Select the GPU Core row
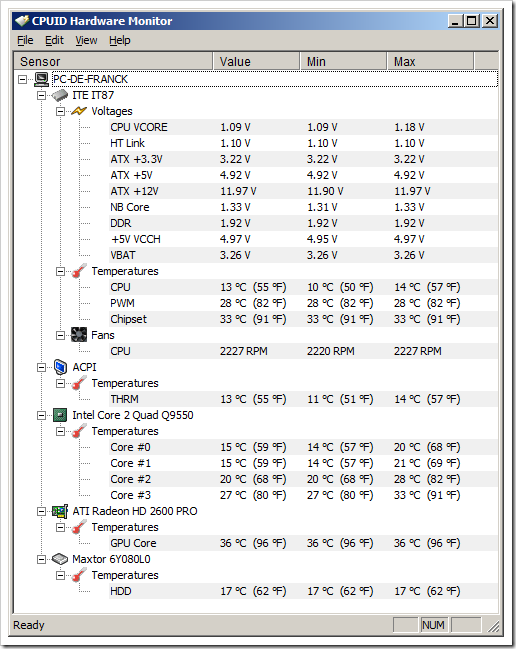 click(303, 543)
